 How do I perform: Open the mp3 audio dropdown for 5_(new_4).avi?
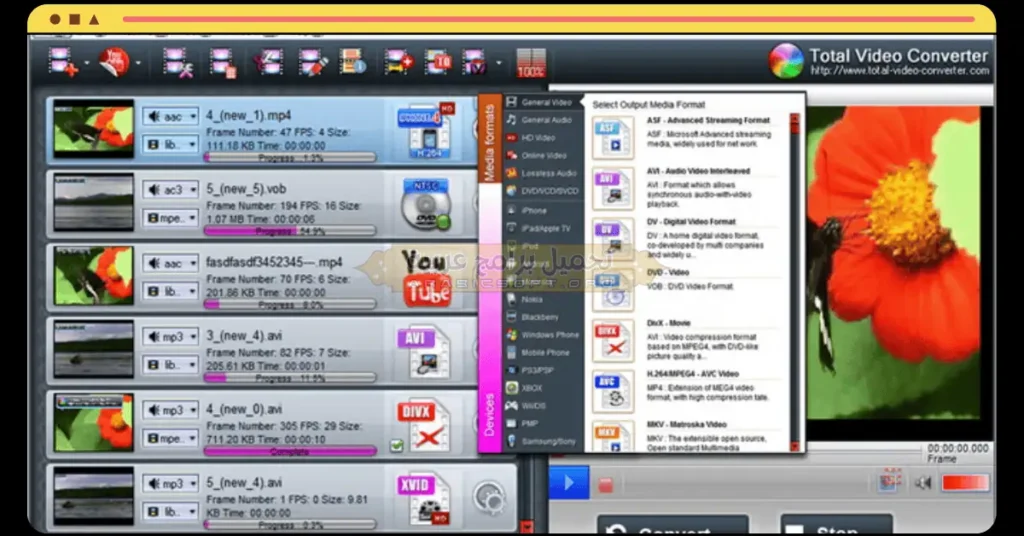[x=170, y=484]
